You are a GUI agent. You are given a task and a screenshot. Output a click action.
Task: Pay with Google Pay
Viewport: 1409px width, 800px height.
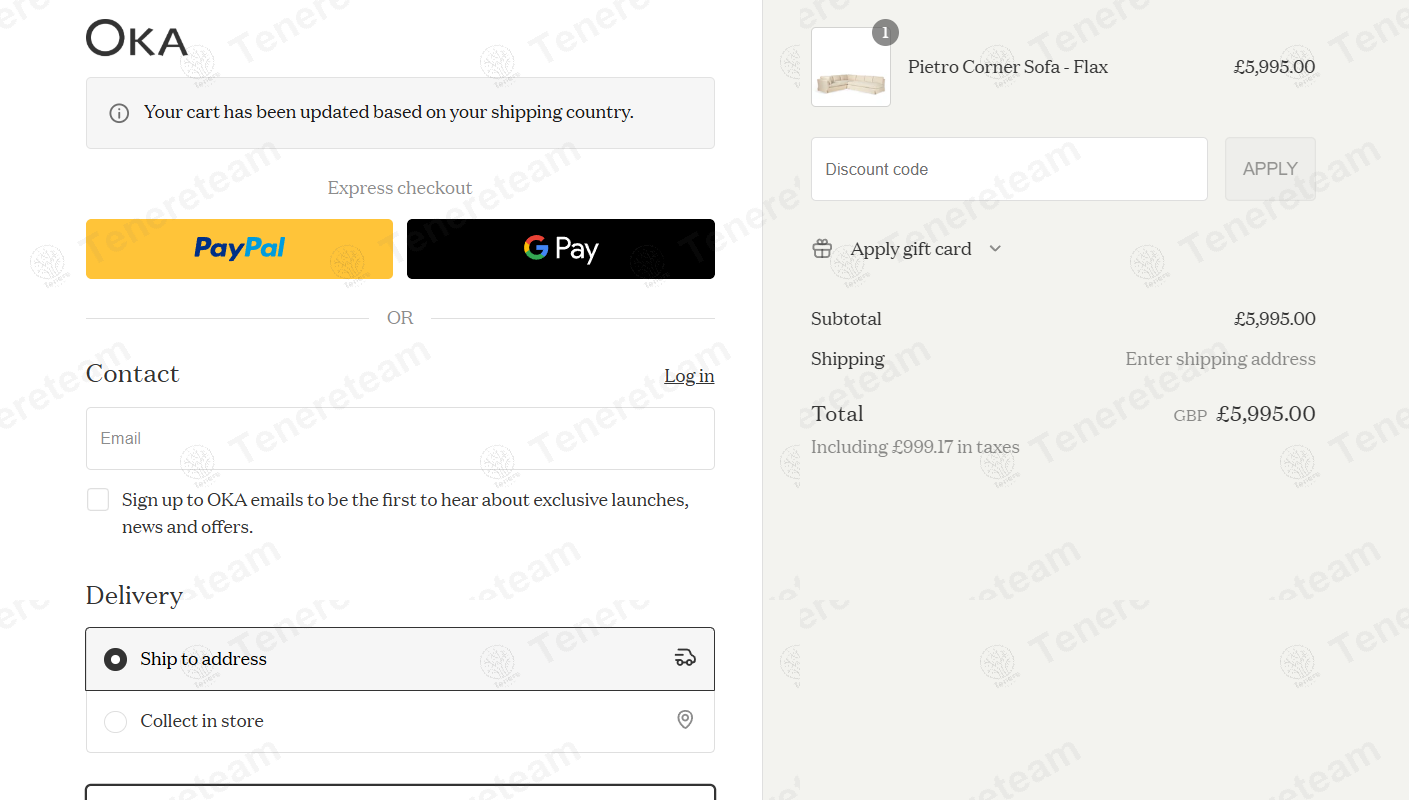point(560,249)
